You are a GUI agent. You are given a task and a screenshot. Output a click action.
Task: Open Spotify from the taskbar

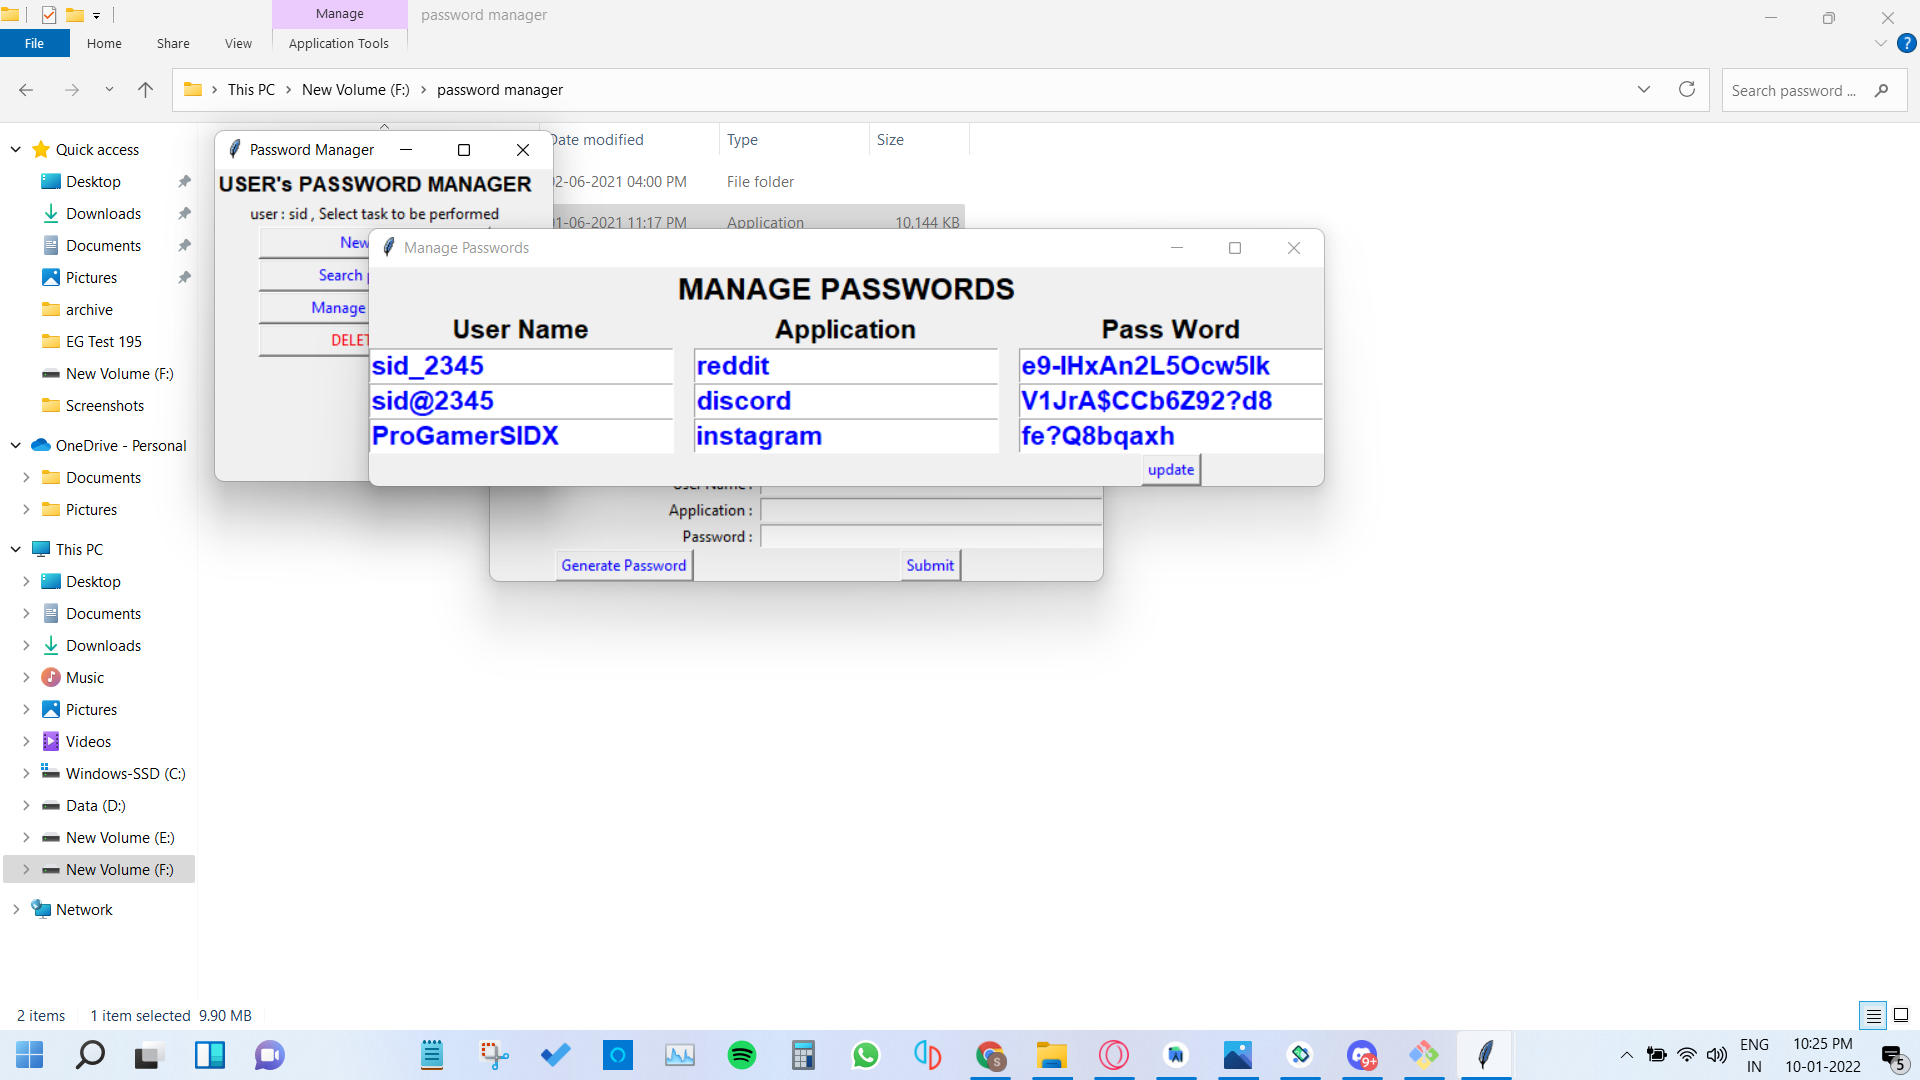(x=741, y=1055)
